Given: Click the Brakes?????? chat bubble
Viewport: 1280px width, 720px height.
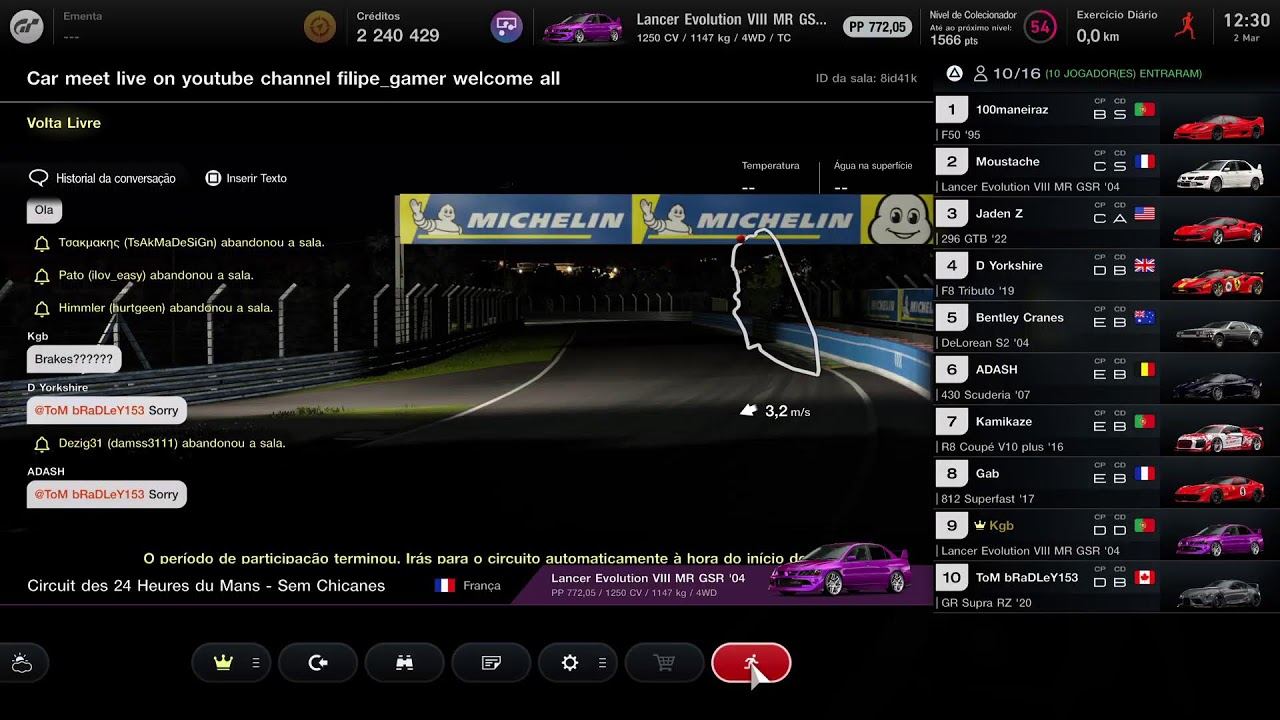Looking at the screenshot, I should (74, 359).
